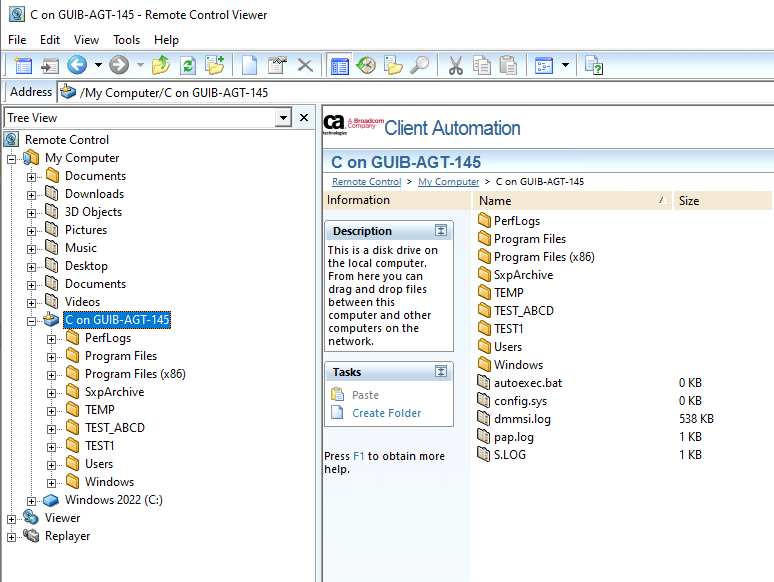Click the Name column header
774x582 pixels.
tap(495, 201)
